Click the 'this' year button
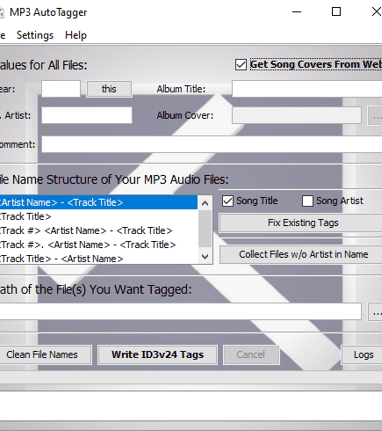This screenshot has height=431, width=382. 109,89
